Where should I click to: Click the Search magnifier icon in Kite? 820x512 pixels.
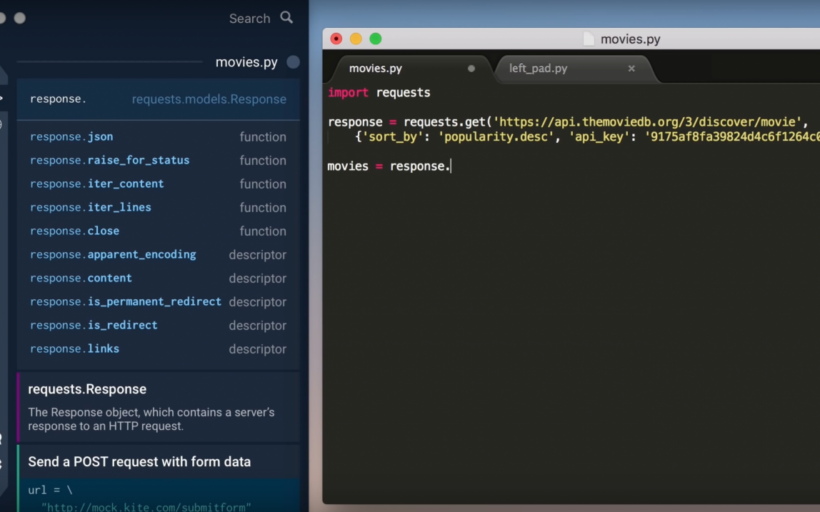pos(287,18)
